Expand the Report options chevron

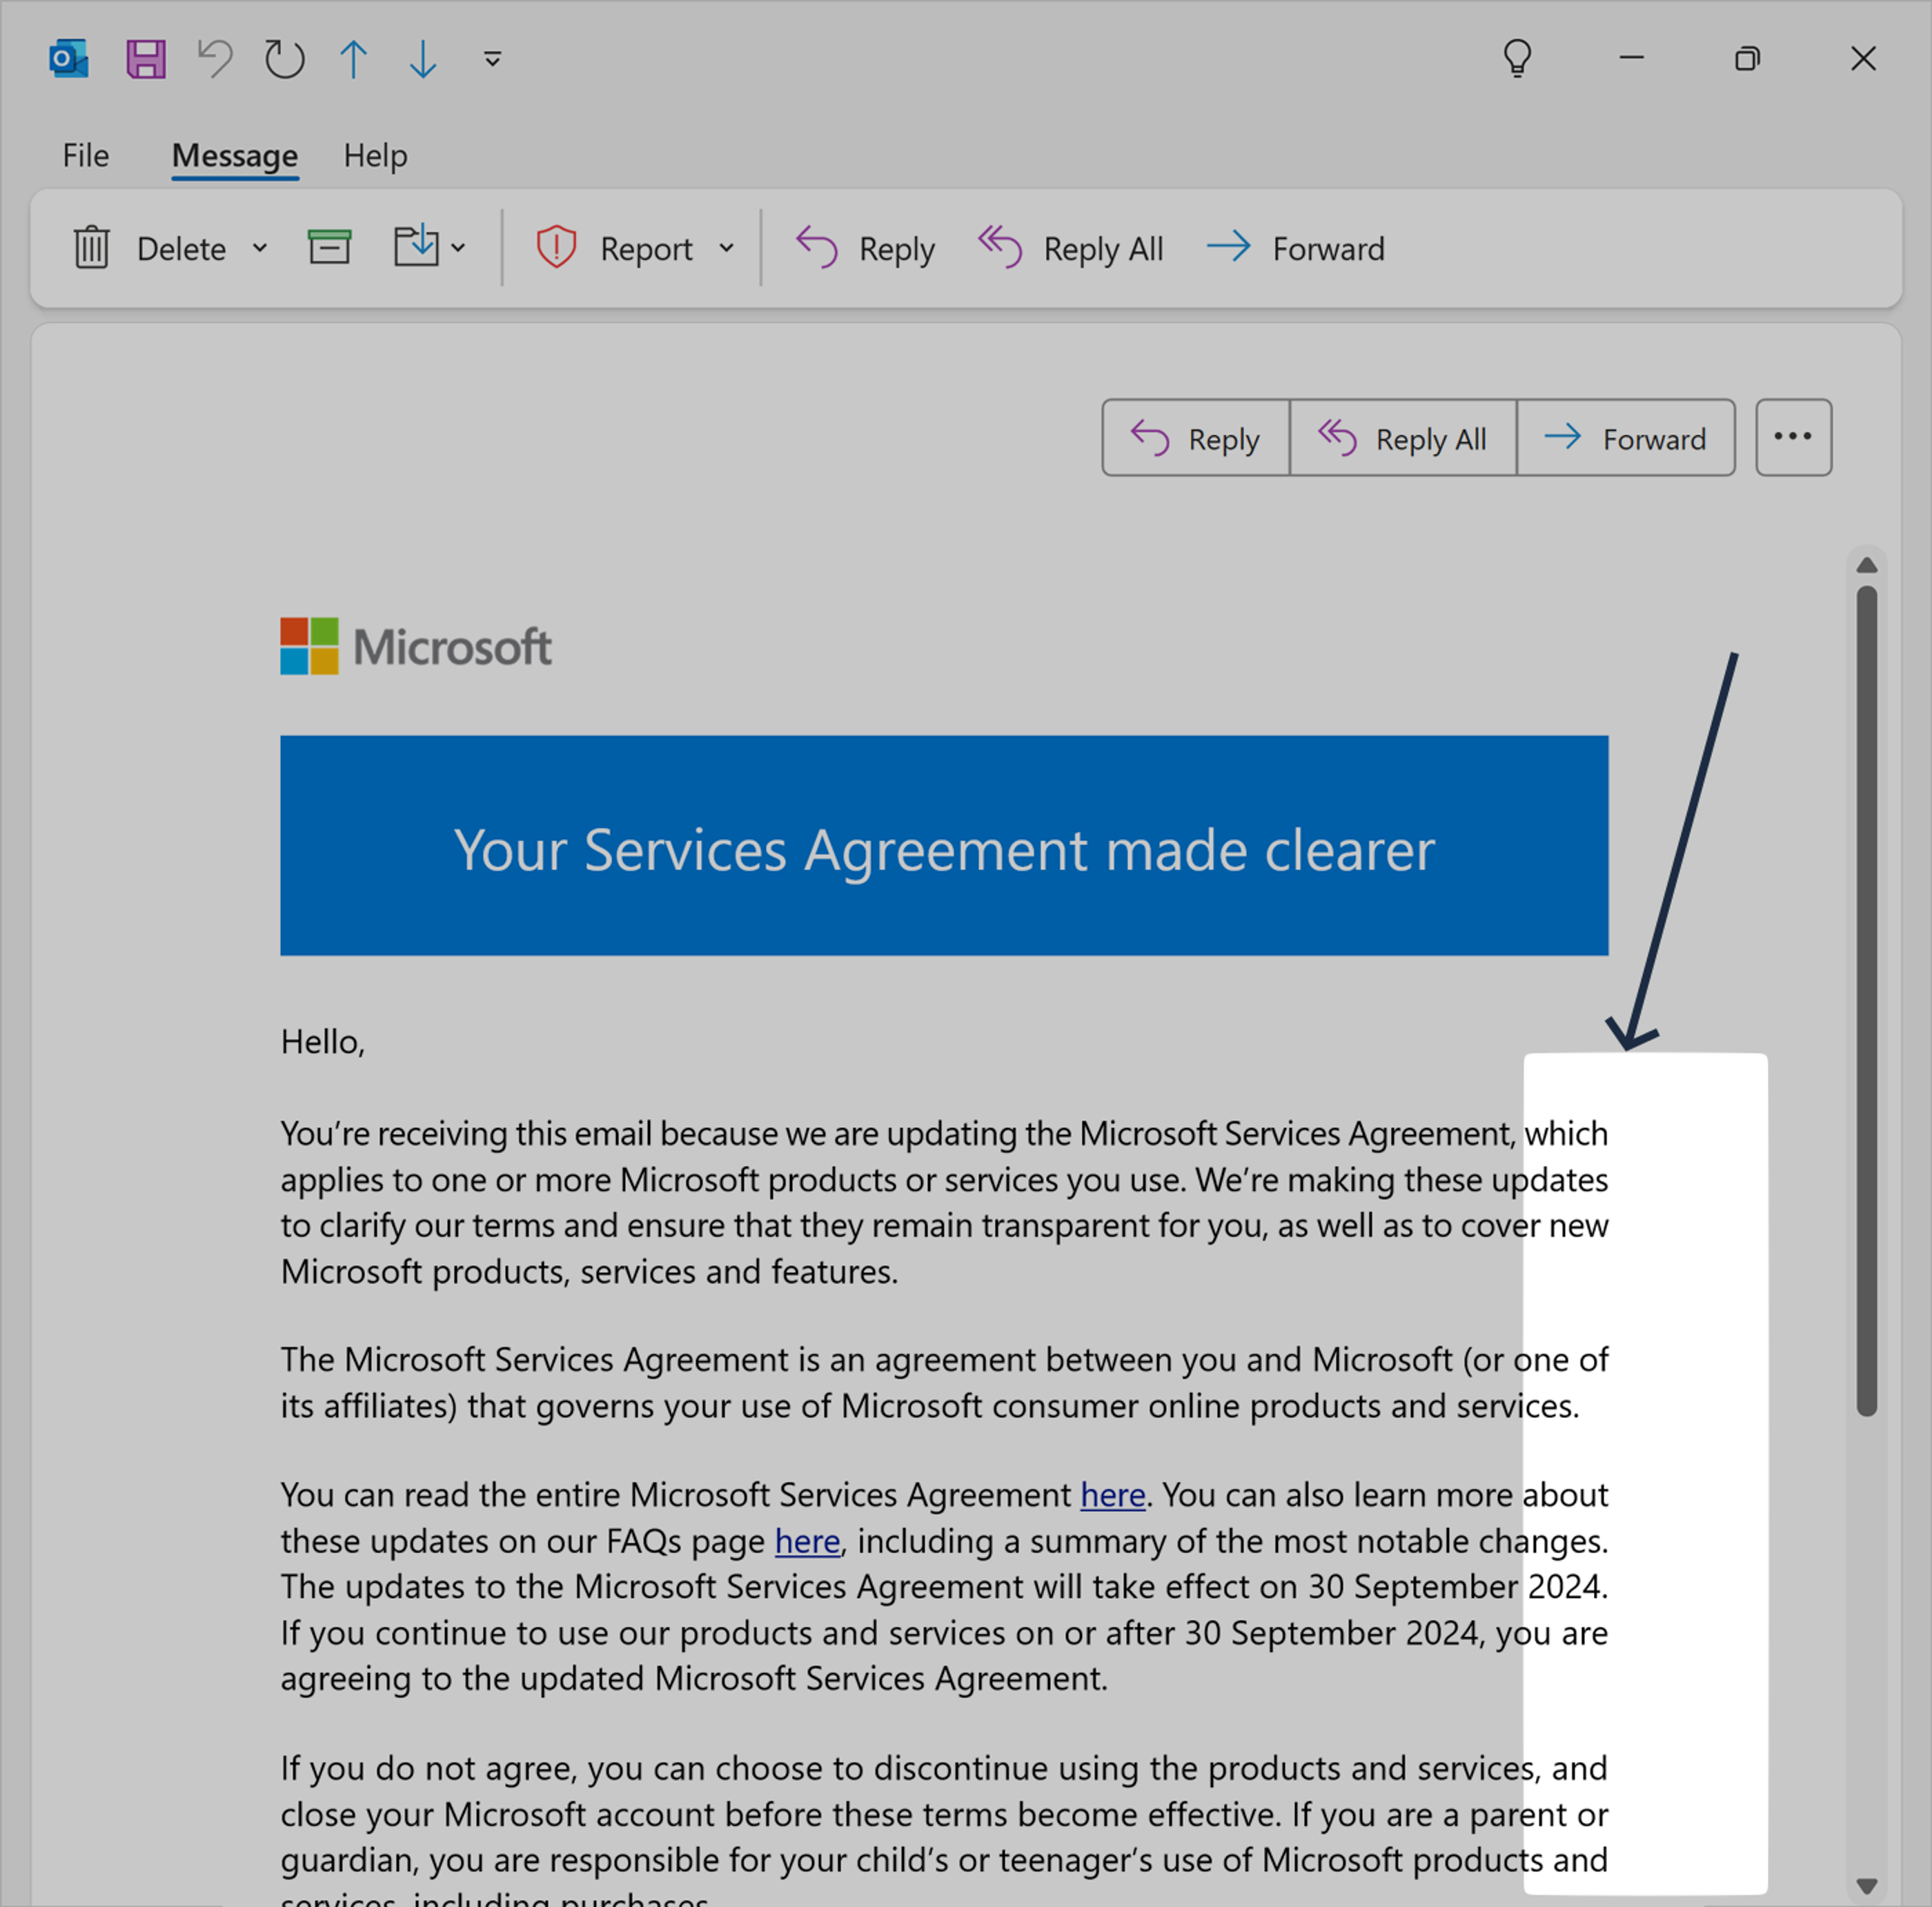[727, 248]
